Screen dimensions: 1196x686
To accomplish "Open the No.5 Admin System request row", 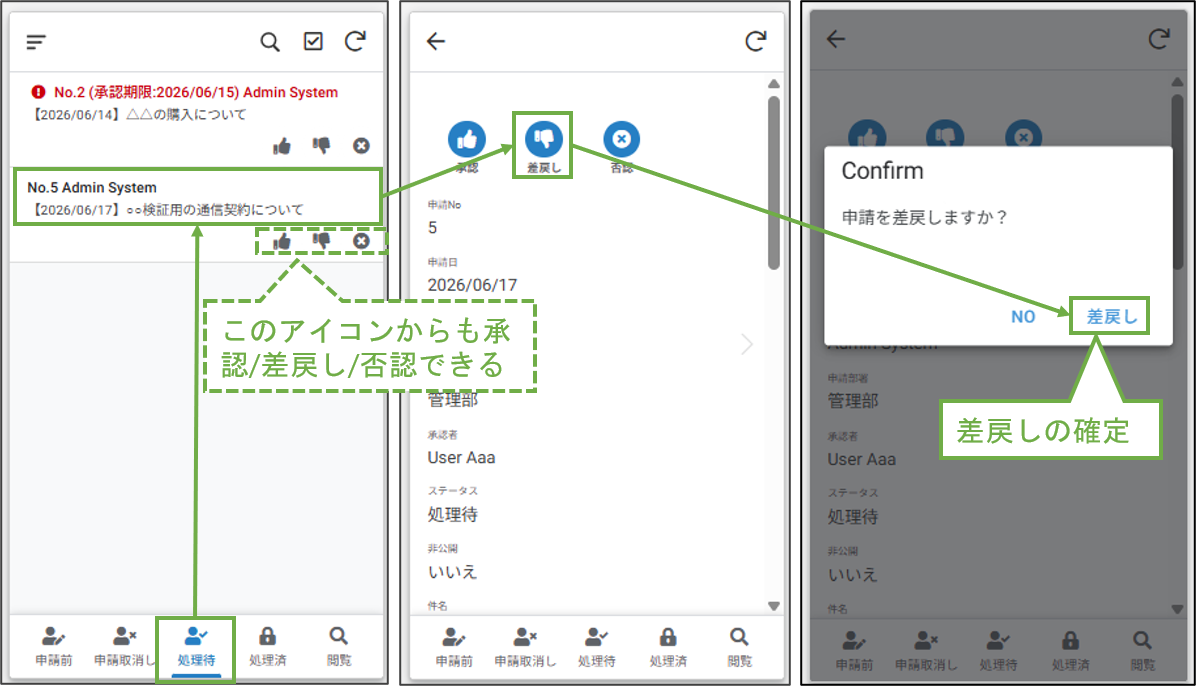I will (x=198, y=198).
